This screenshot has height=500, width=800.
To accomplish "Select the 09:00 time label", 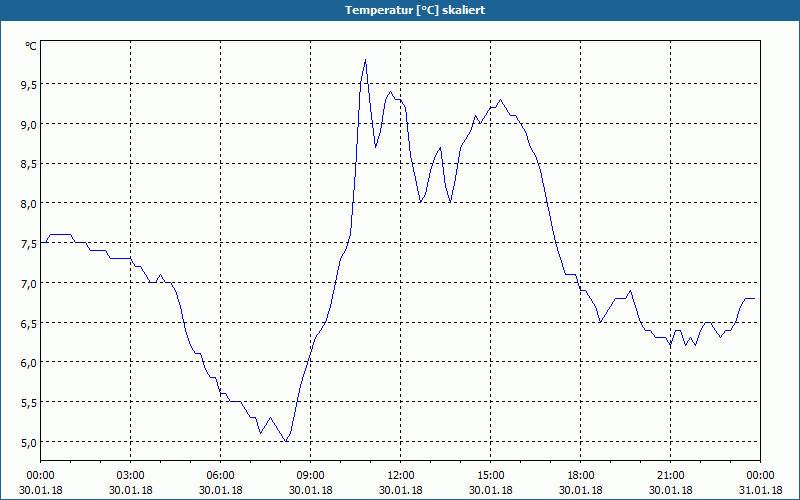I will 310,476.
